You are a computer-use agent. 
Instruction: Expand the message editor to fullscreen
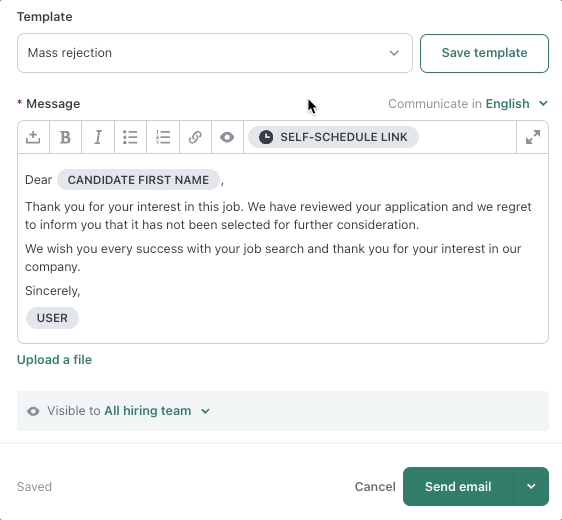(x=533, y=137)
